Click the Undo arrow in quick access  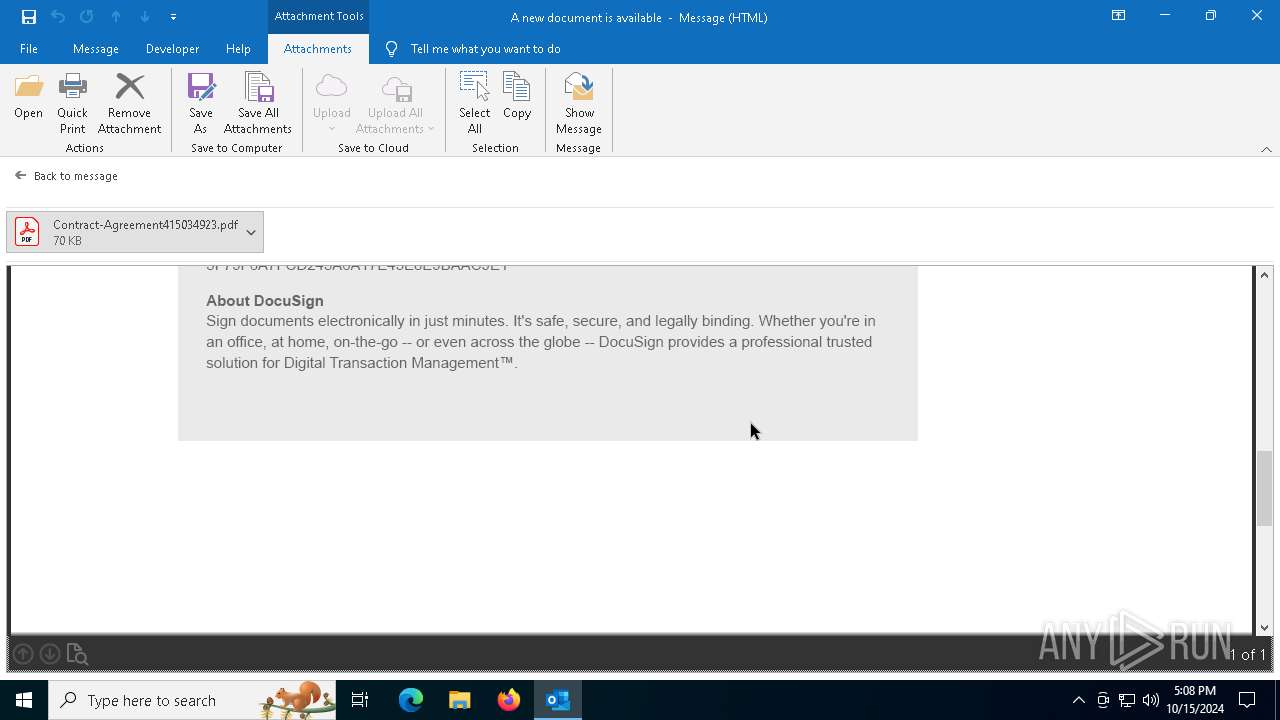click(58, 17)
